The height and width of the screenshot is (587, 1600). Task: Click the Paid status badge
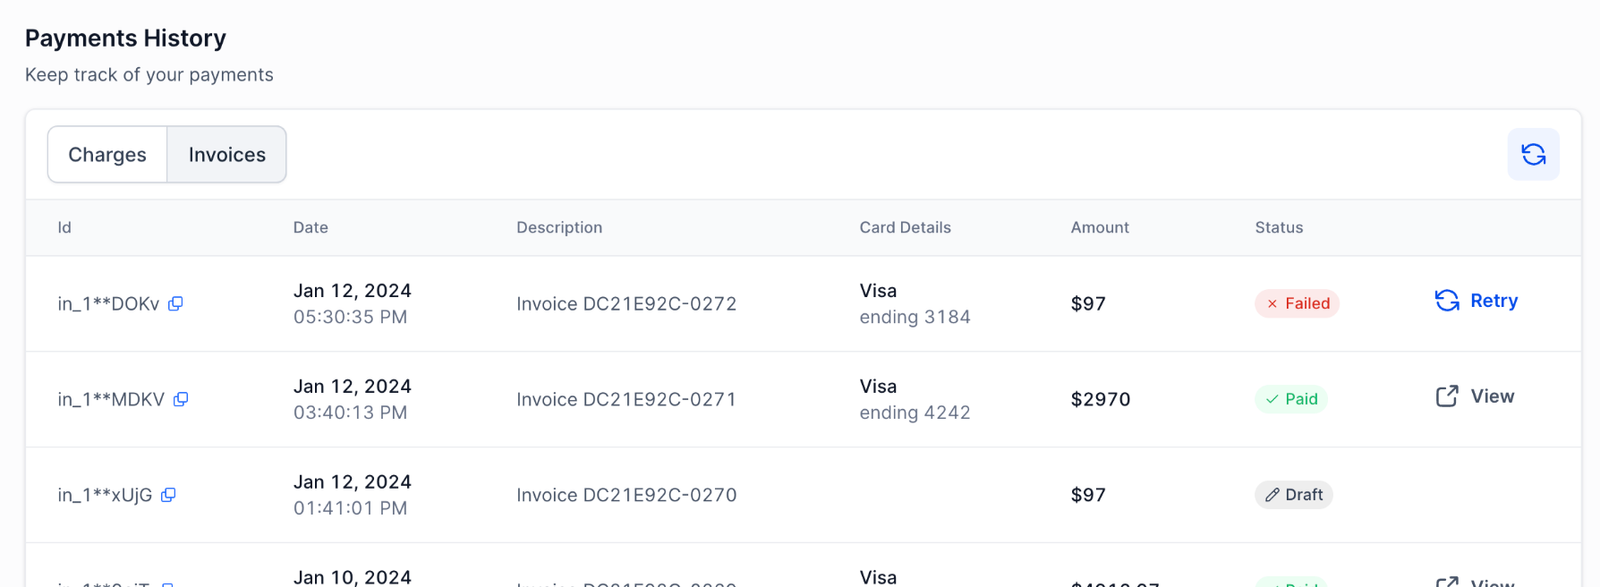1291,399
